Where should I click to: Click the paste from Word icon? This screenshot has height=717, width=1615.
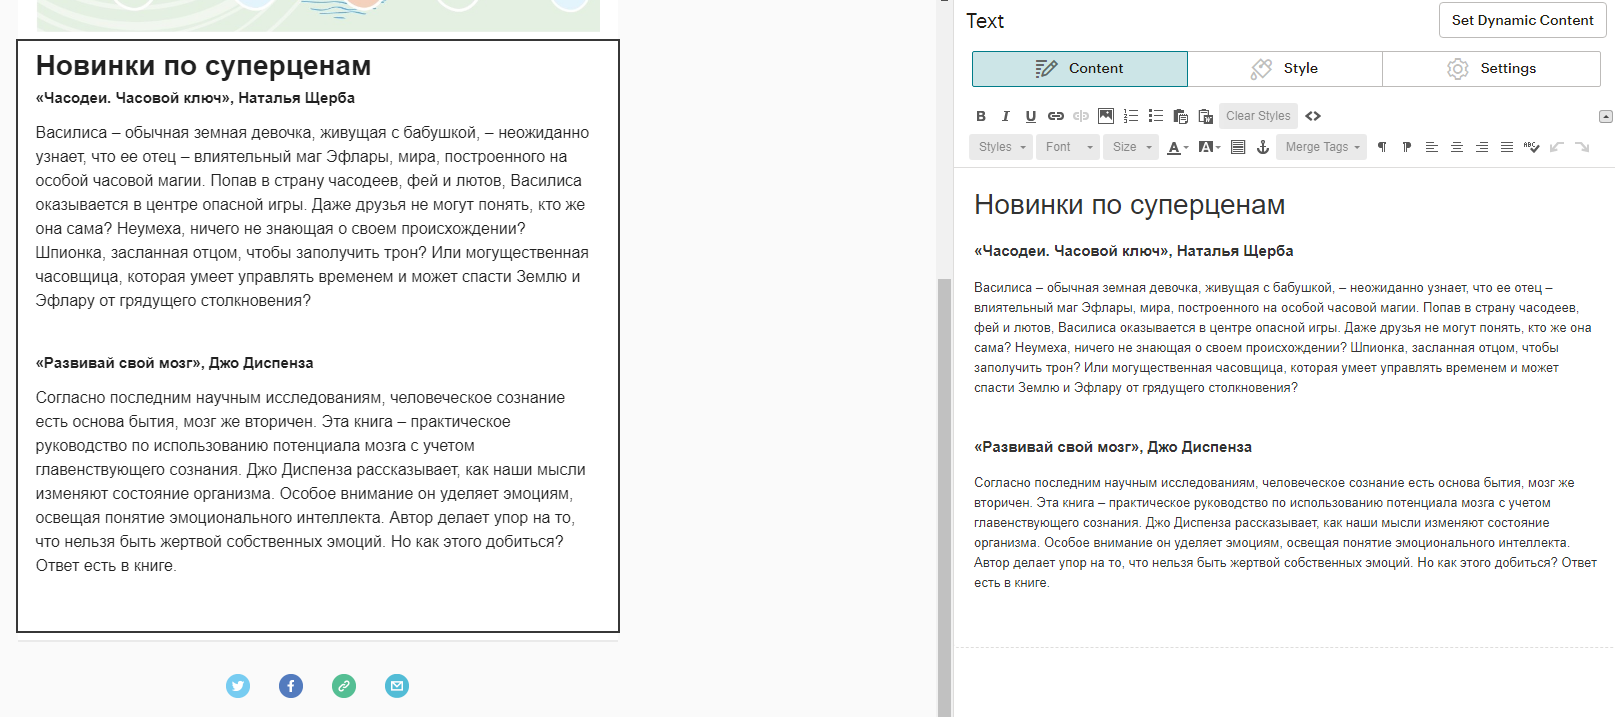(1206, 116)
